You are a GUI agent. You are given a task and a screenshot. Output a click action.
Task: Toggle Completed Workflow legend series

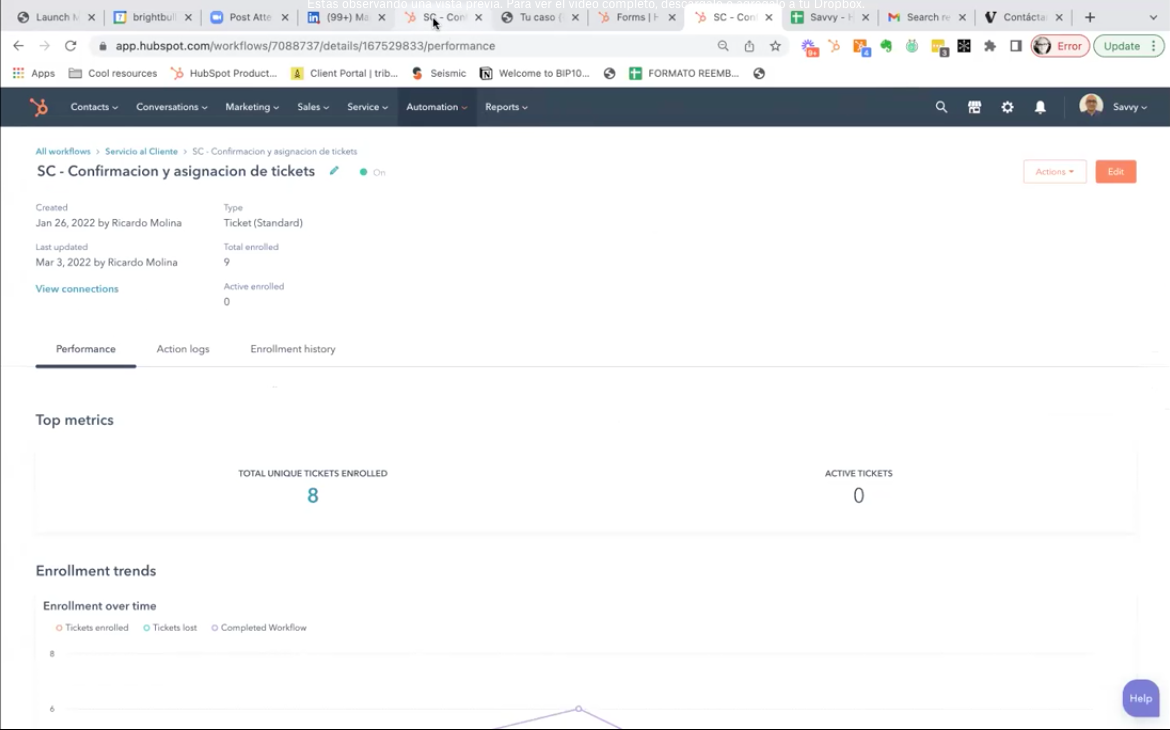[259, 628]
